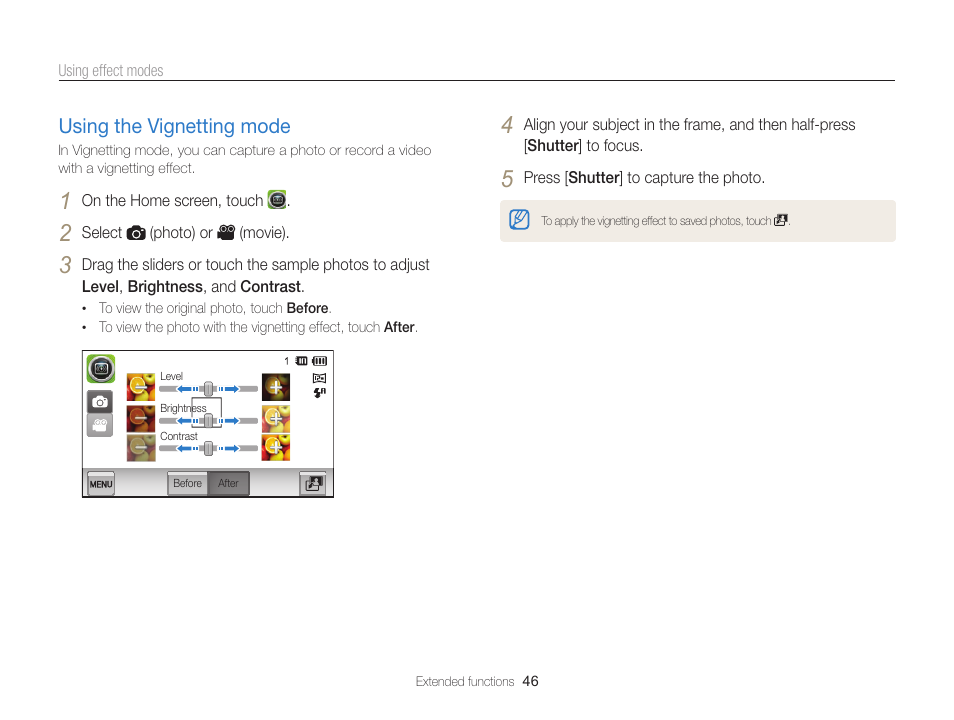Tap the green Vignetting mode icon on camera screen
Viewport: 954px width, 720px height.
click(x=100, y=368)
